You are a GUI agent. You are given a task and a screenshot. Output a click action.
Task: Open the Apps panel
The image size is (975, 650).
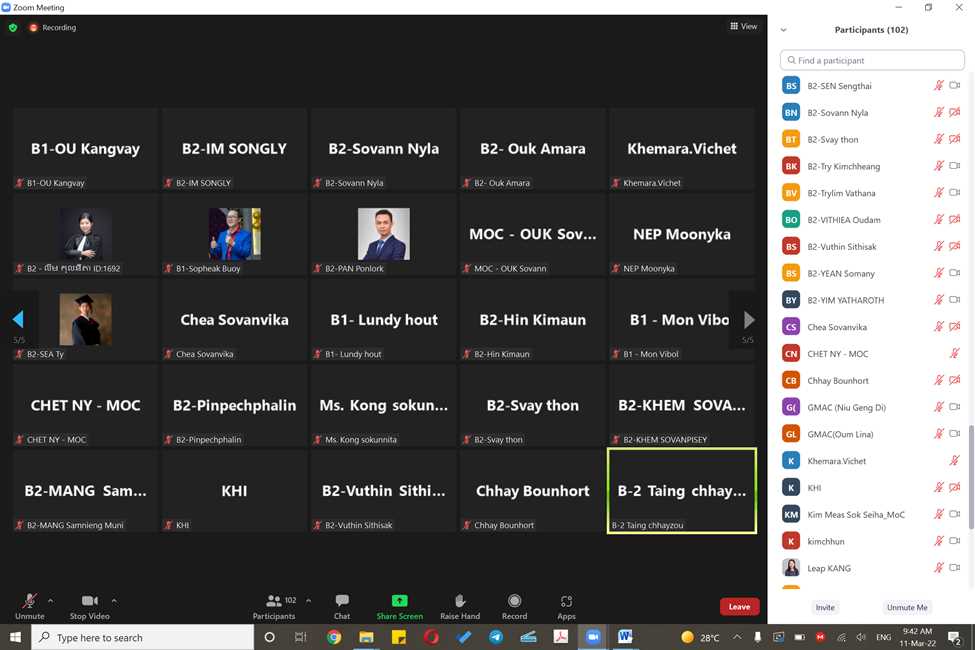coord(566,606)
